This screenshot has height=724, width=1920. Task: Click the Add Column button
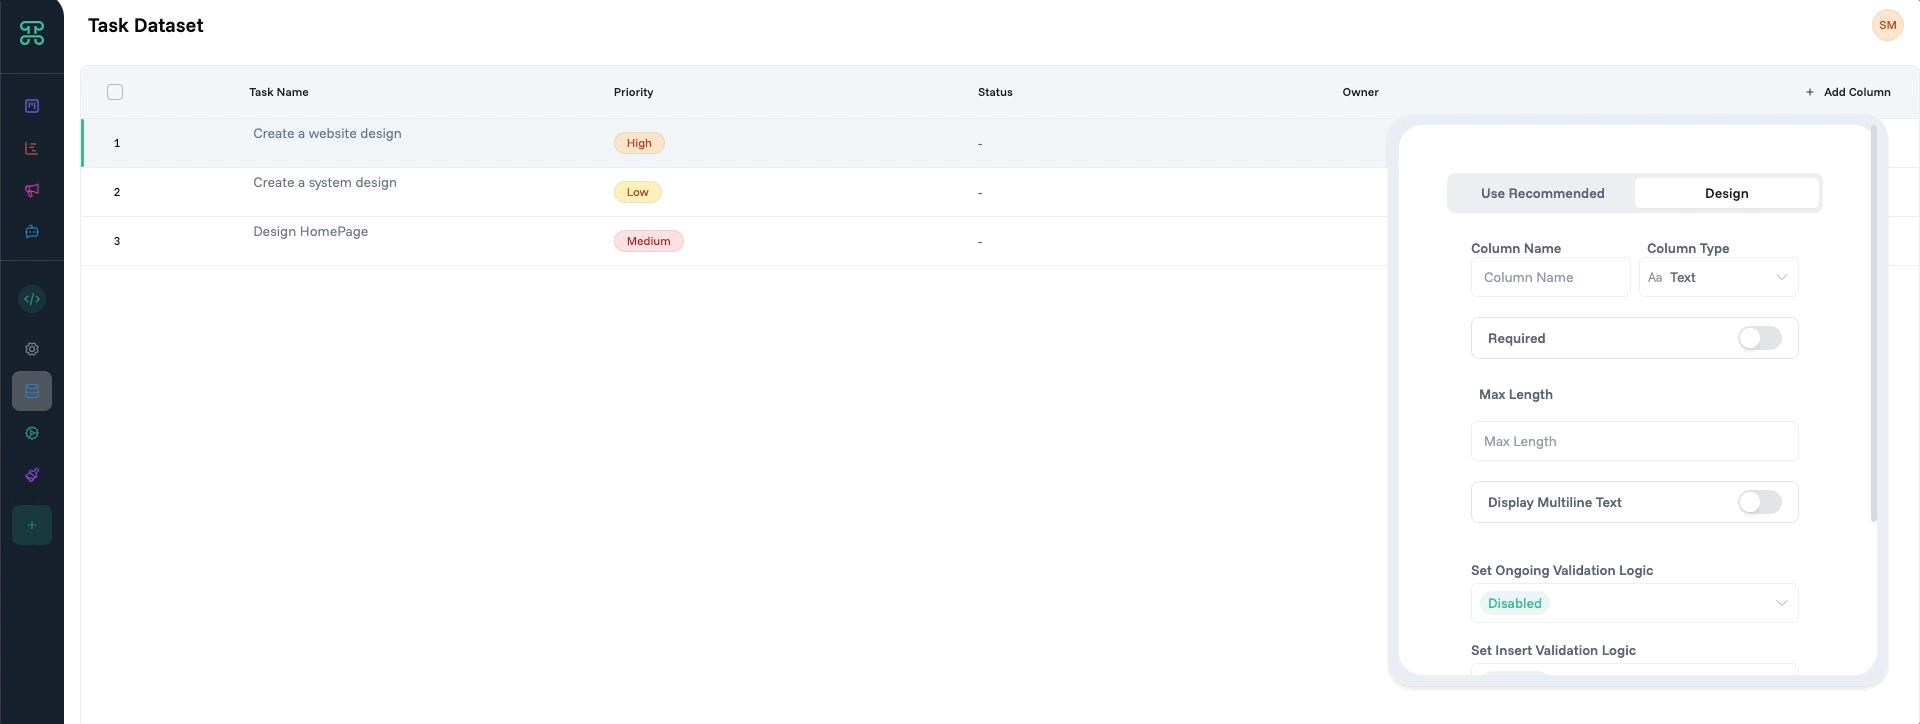(1848, 92)
